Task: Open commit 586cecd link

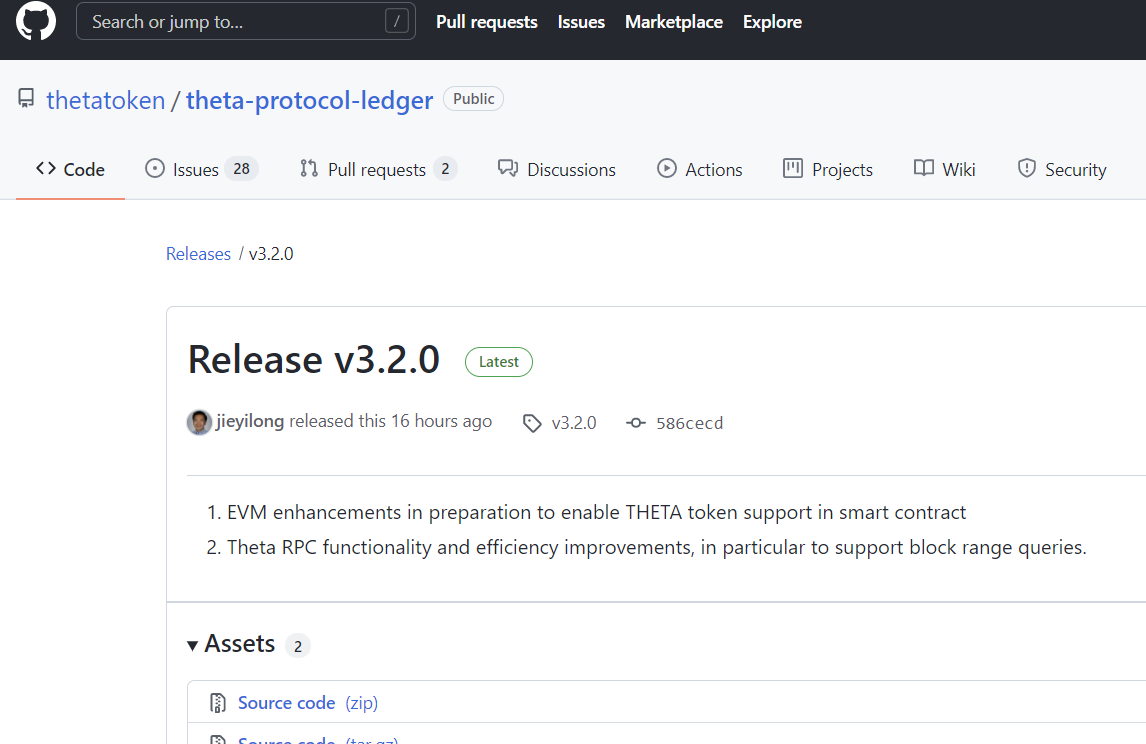Action: 689,423
